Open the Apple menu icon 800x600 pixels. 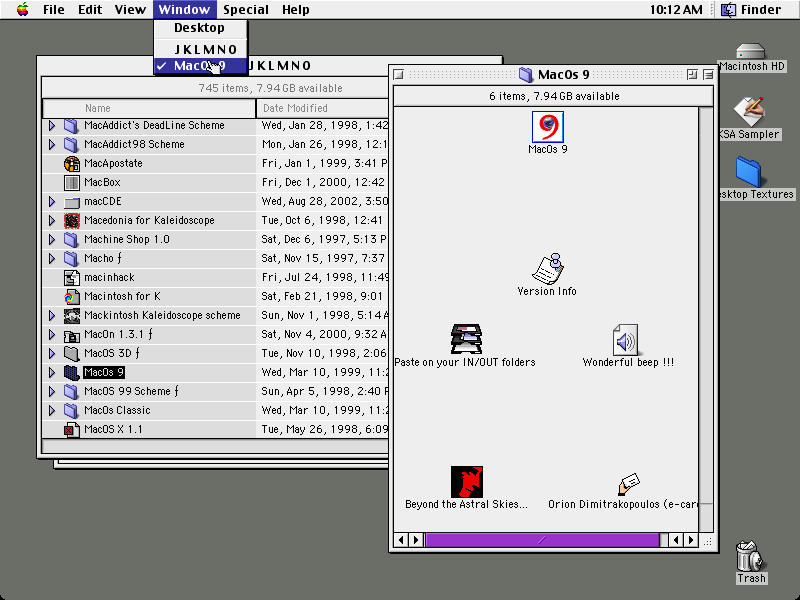pyautogui.click(x=22, y=9)
